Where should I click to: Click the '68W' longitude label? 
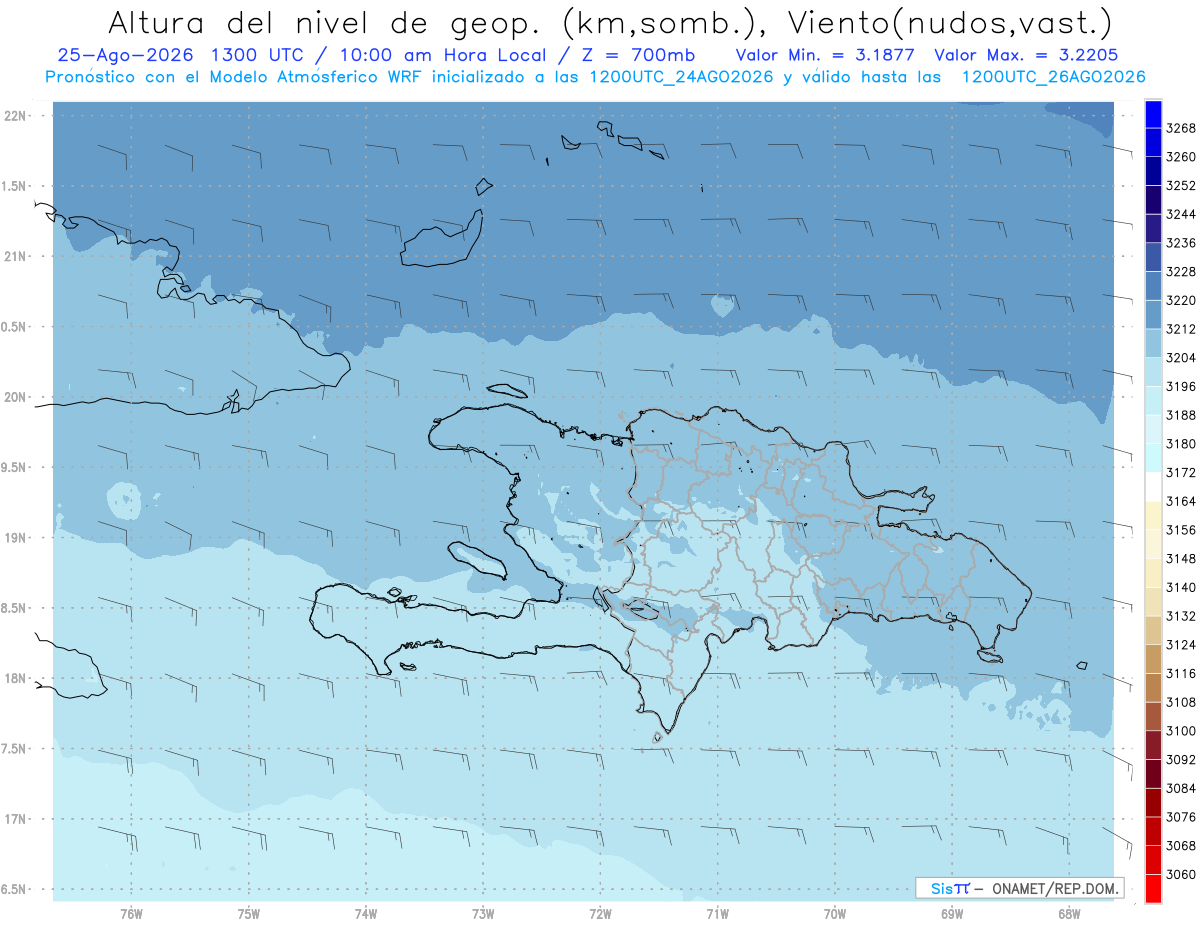(1068, 914)
